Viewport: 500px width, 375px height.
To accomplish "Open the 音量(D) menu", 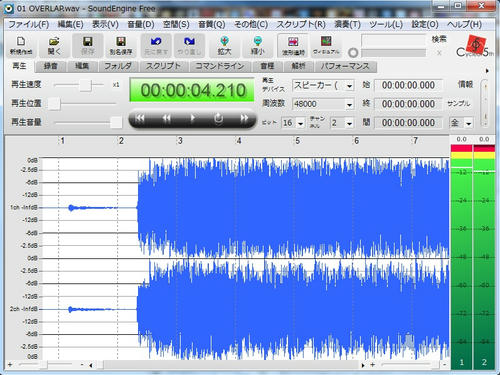I will point(141,24).
